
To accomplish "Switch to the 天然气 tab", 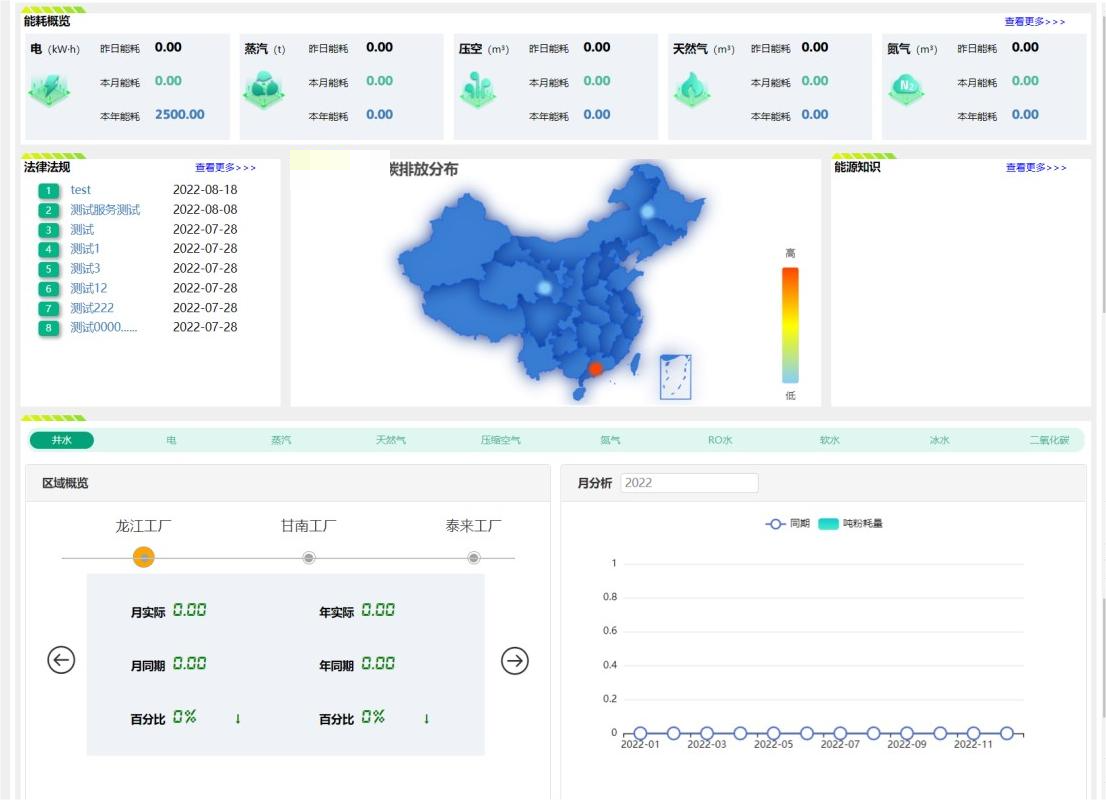I will point(391,440).
